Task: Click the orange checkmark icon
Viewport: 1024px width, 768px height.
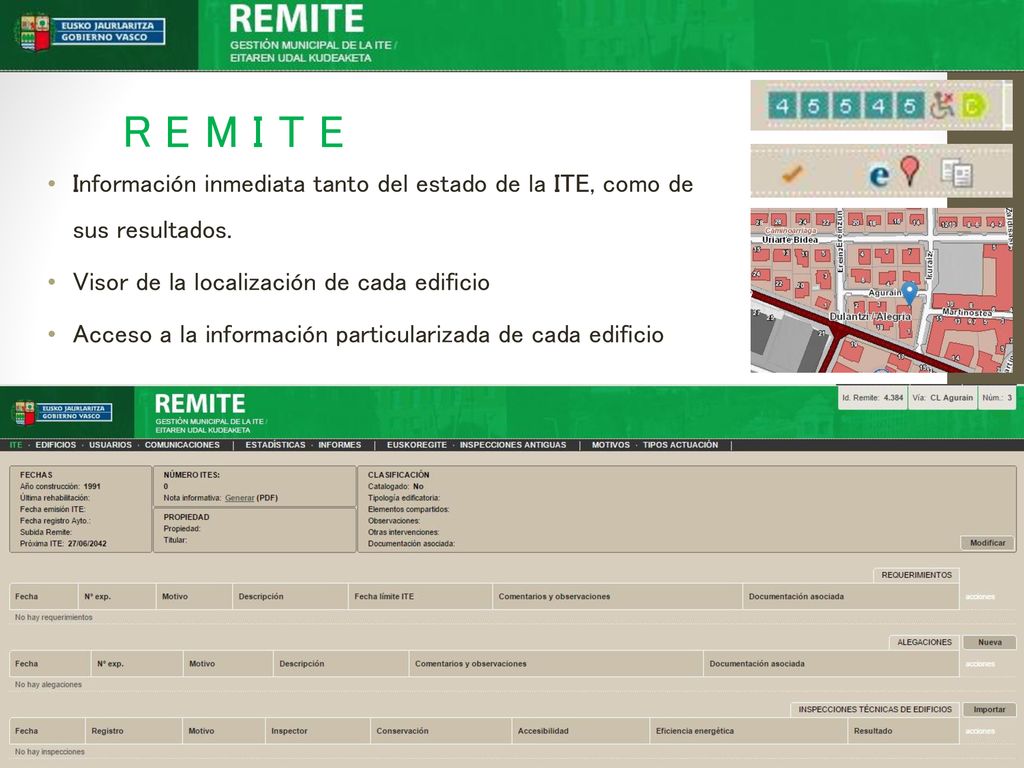Action: (792, 173)
